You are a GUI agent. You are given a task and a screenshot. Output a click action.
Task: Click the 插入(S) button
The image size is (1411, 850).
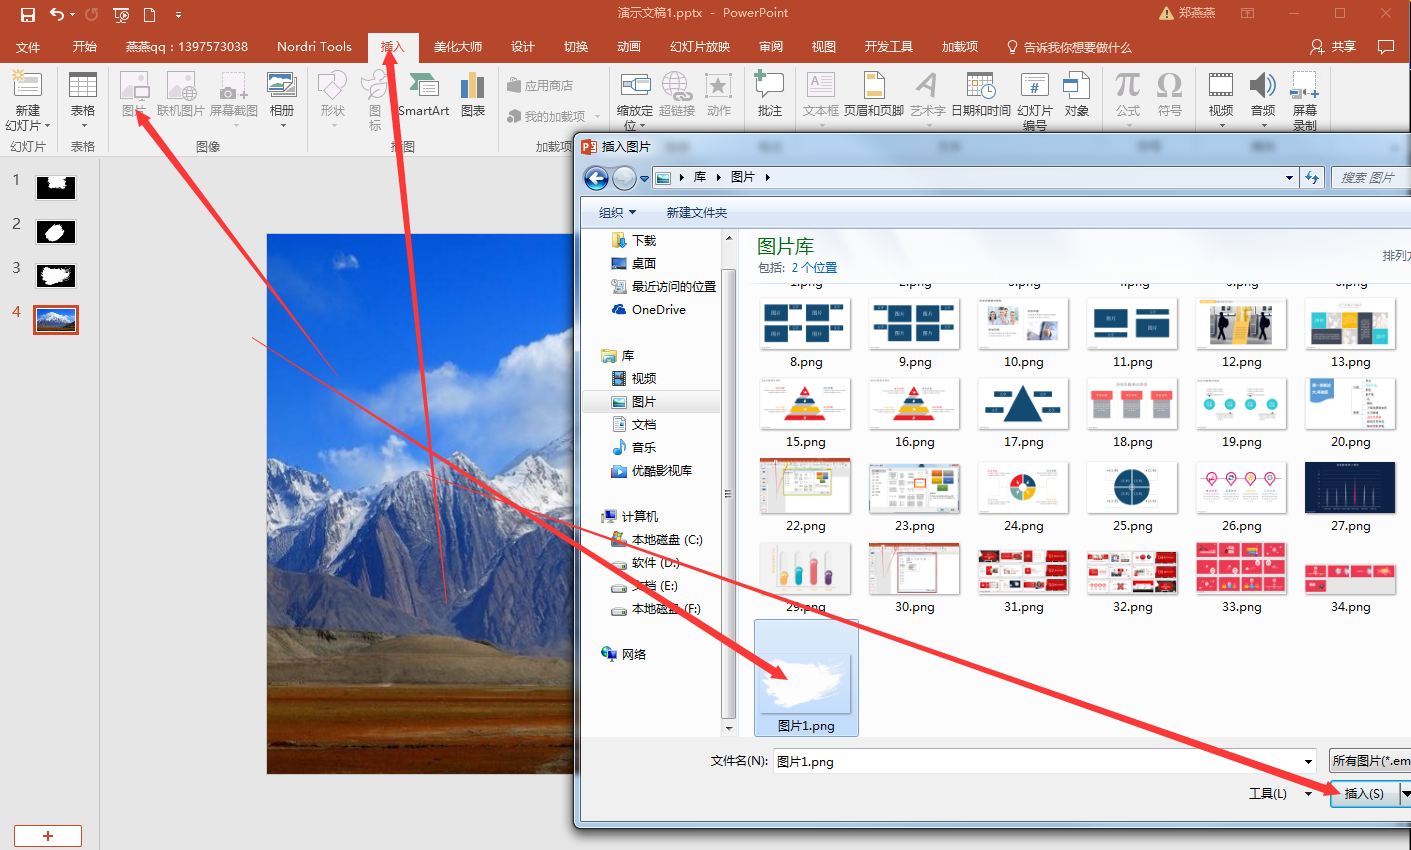pyautogui.click(x=1363, y=794)
